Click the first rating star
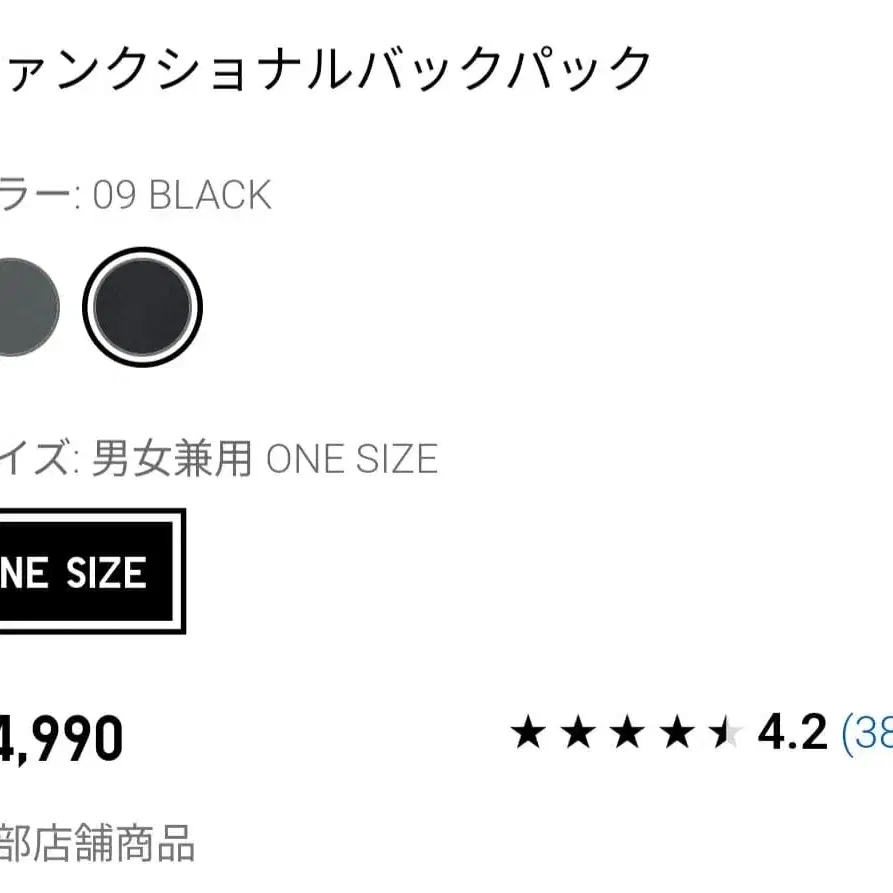Screen dimensions: 893x893 pos(528,733)
